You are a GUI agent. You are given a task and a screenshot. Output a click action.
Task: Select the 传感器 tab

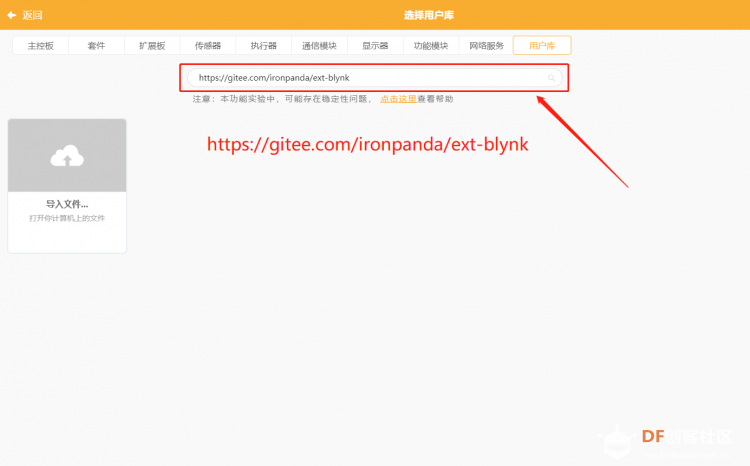pyautogui.click(x=208, y=45)
